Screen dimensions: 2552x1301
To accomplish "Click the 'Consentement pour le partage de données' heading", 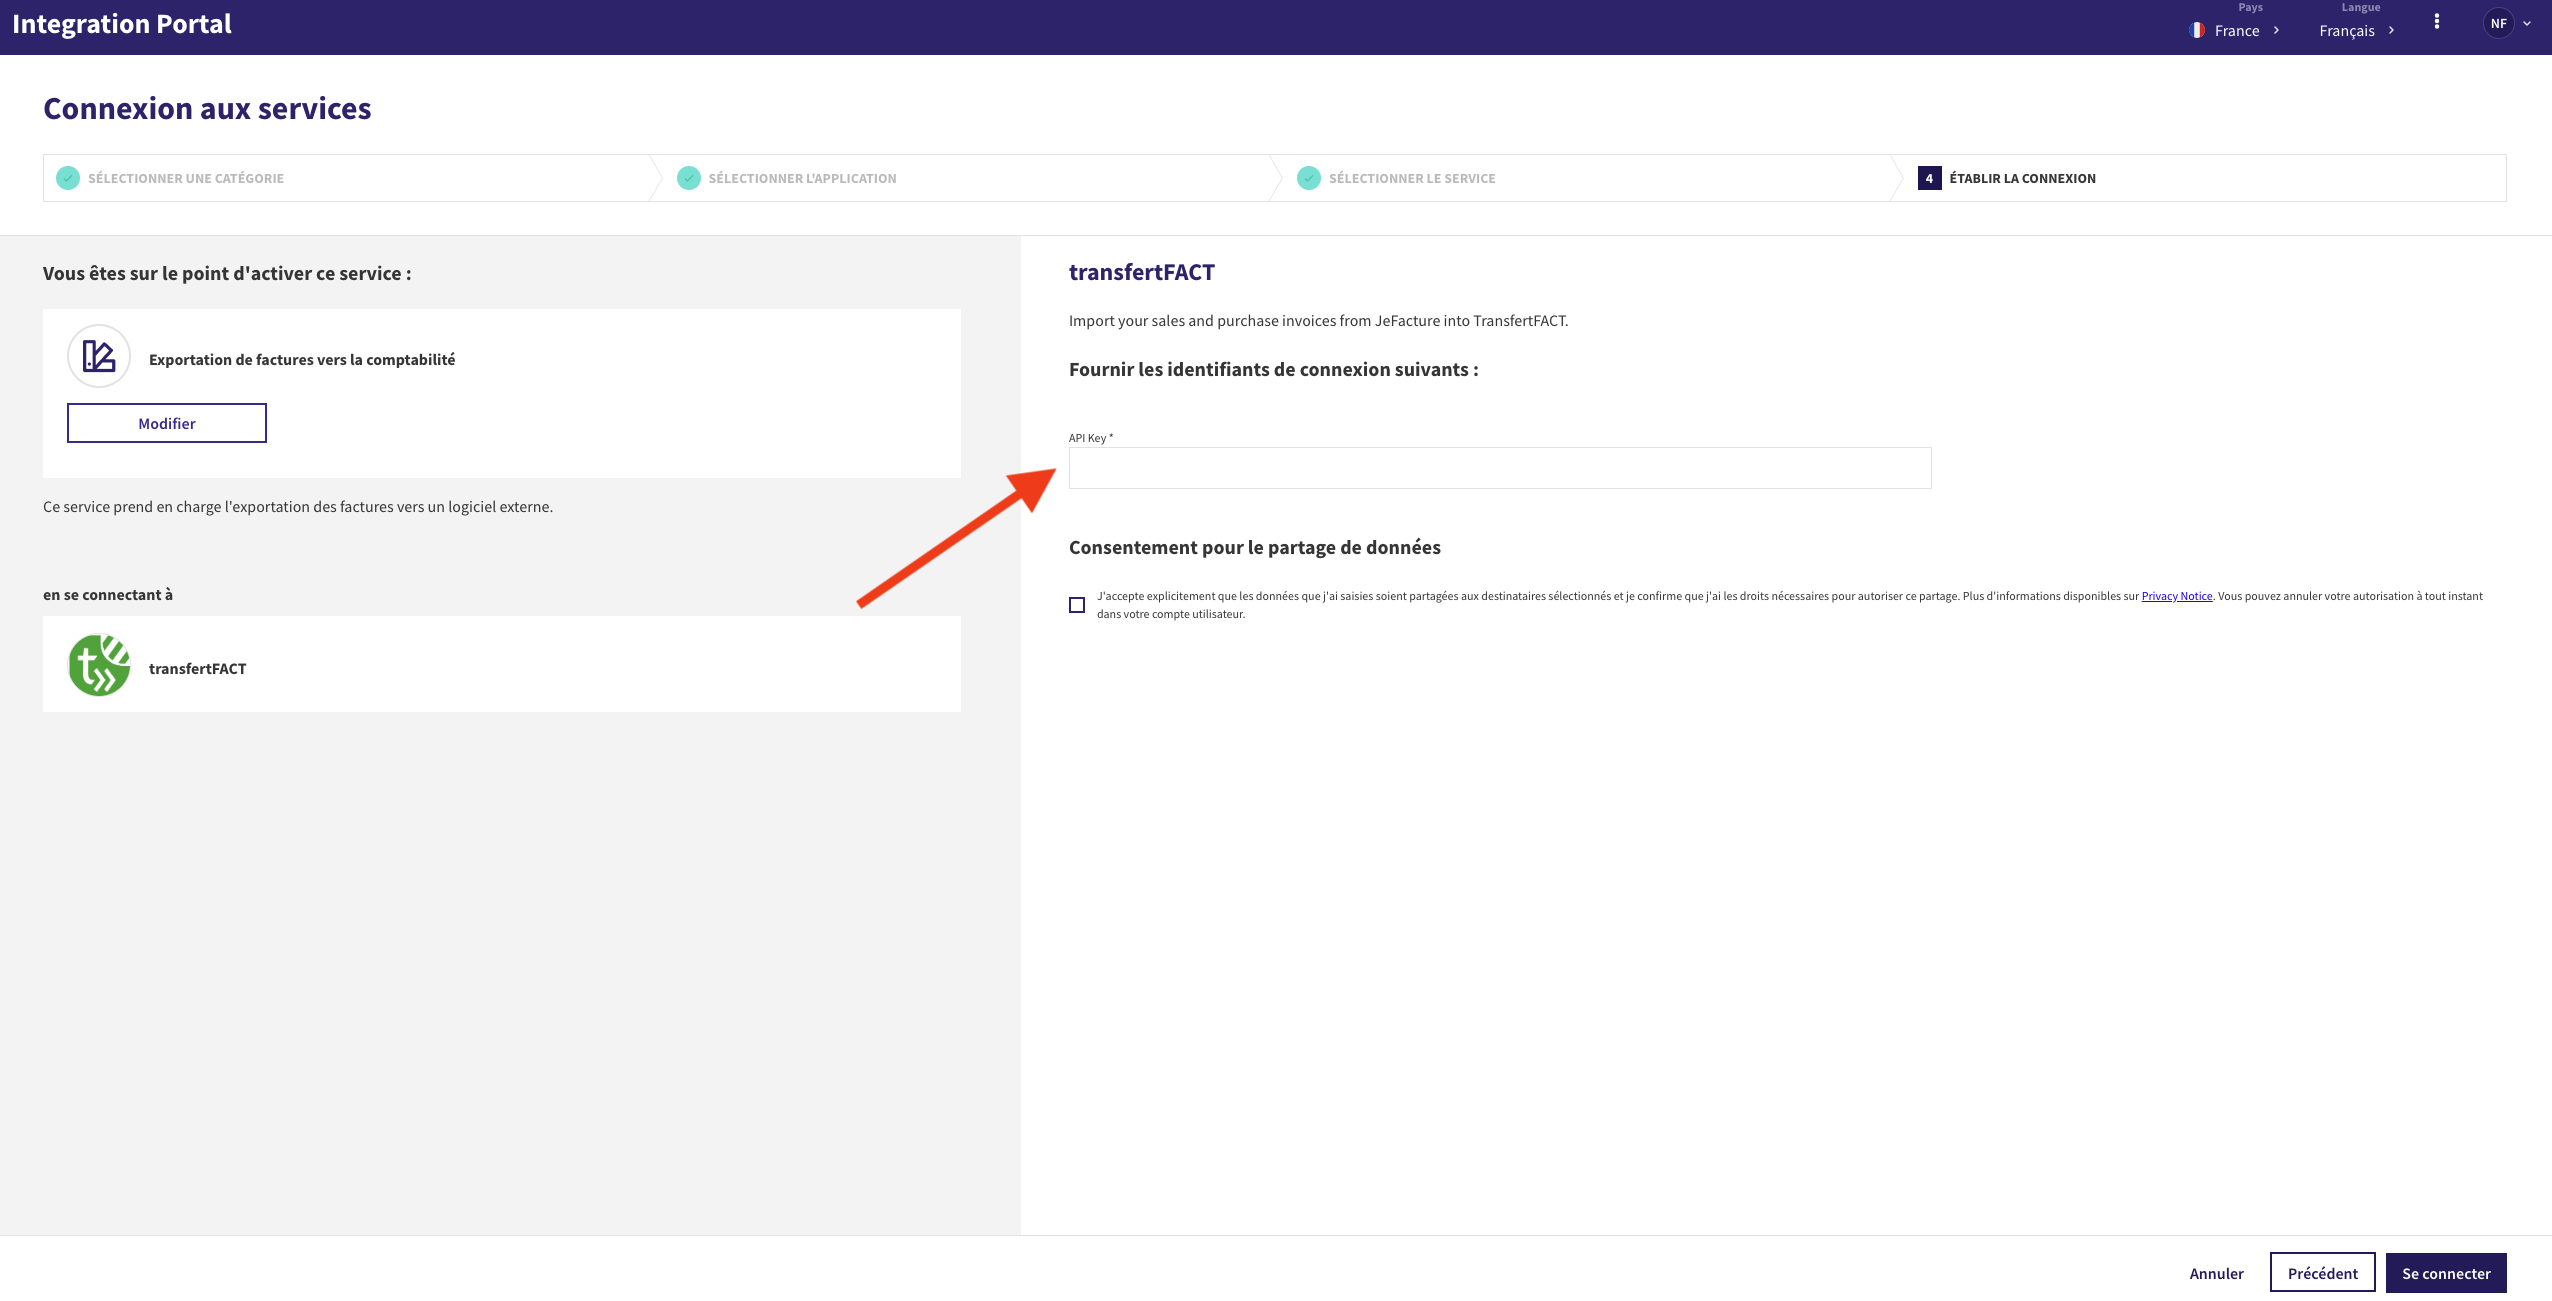I will (1255, 547).
